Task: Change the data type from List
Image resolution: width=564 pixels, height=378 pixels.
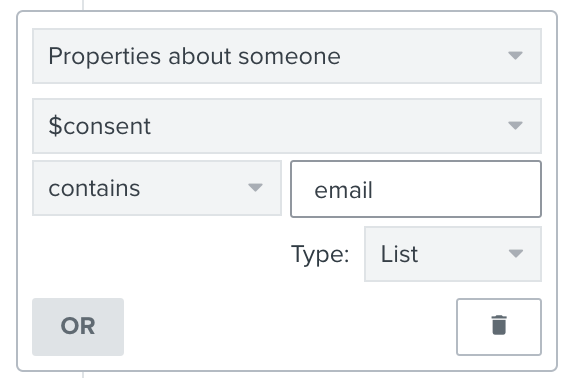Action: pyautogui.click(x=453, y=254)
